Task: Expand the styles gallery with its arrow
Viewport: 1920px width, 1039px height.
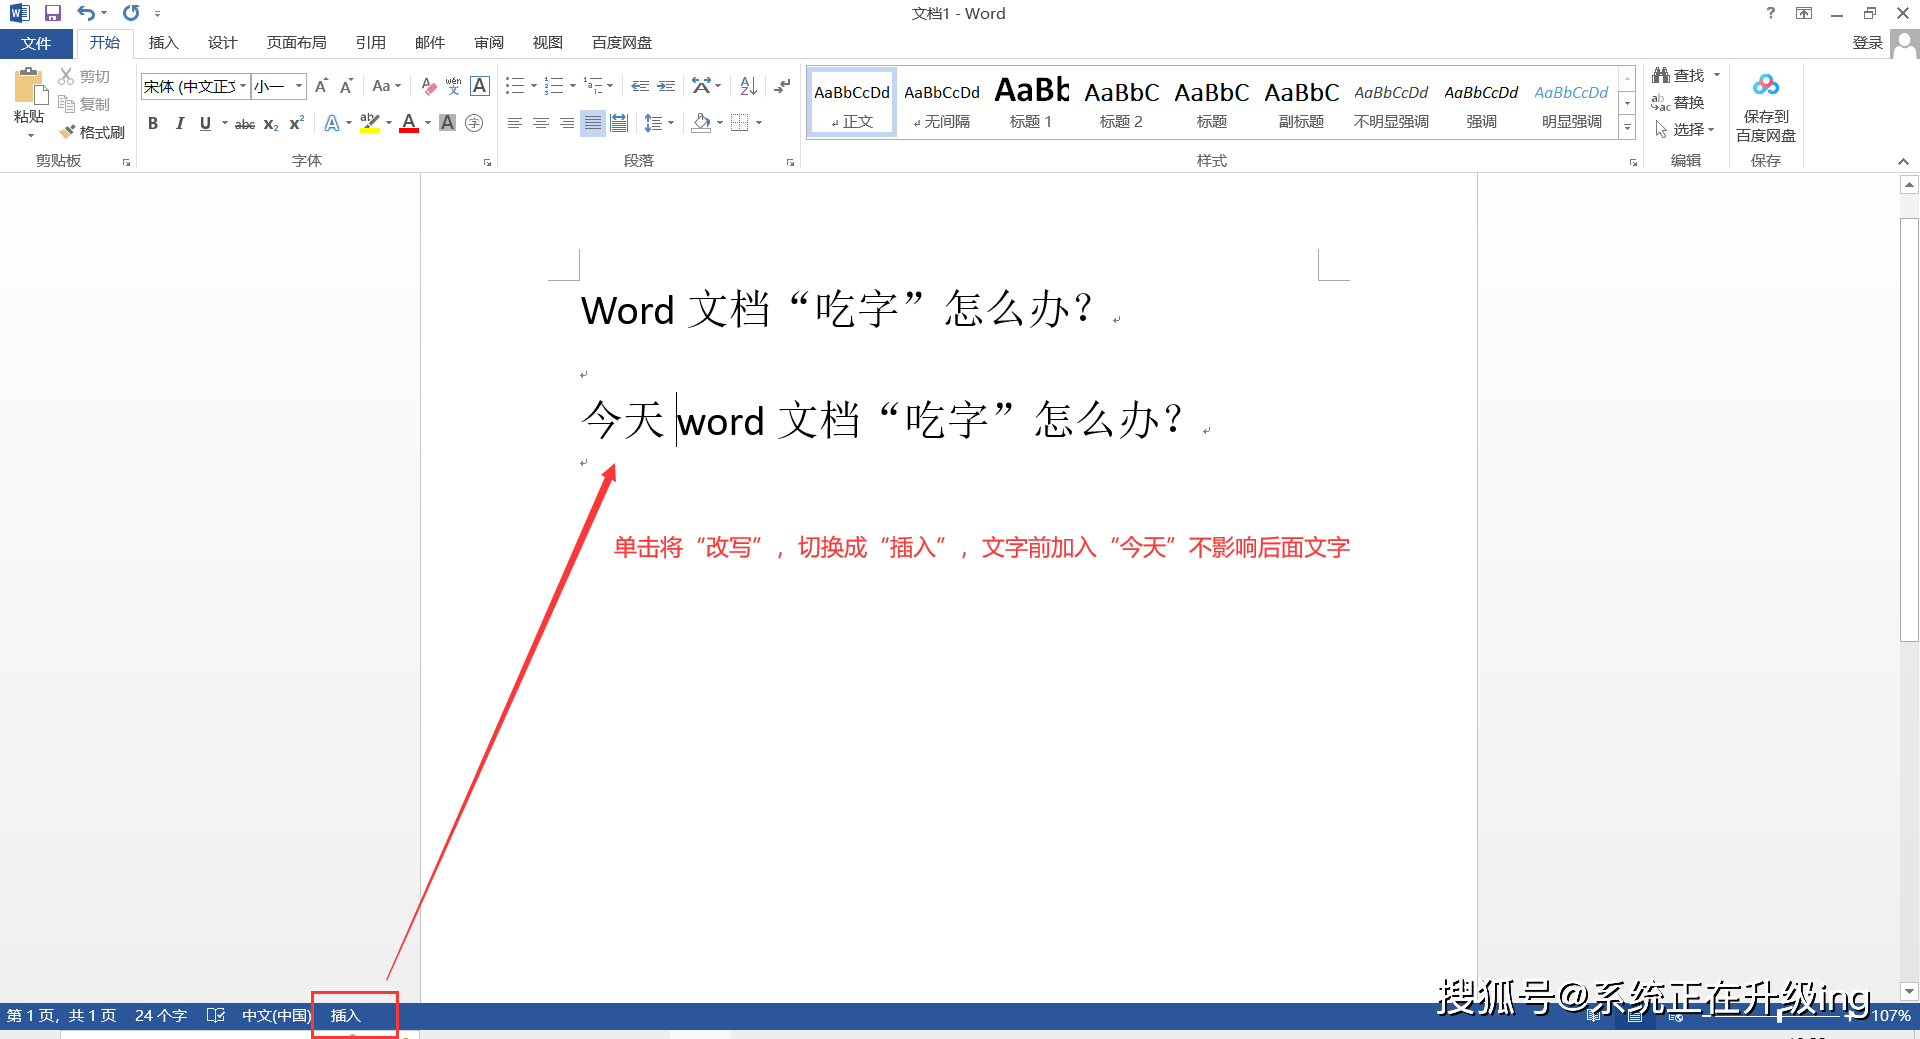Action: tap(1627, 128)
